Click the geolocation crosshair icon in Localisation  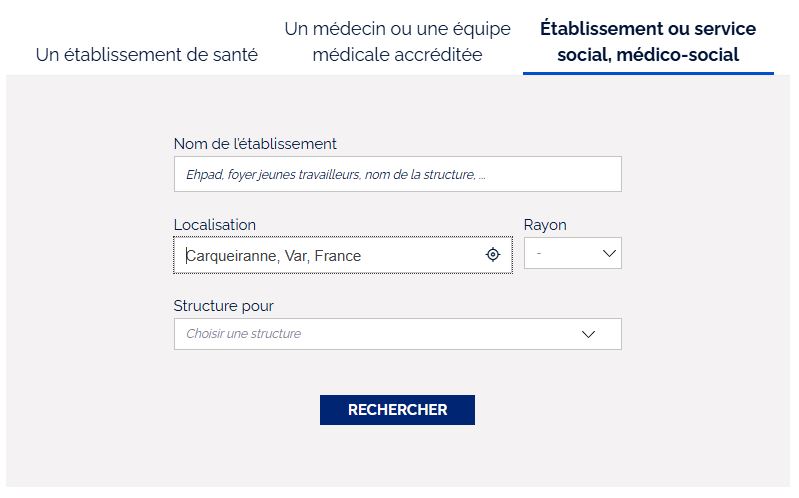[x=493, y=254]
